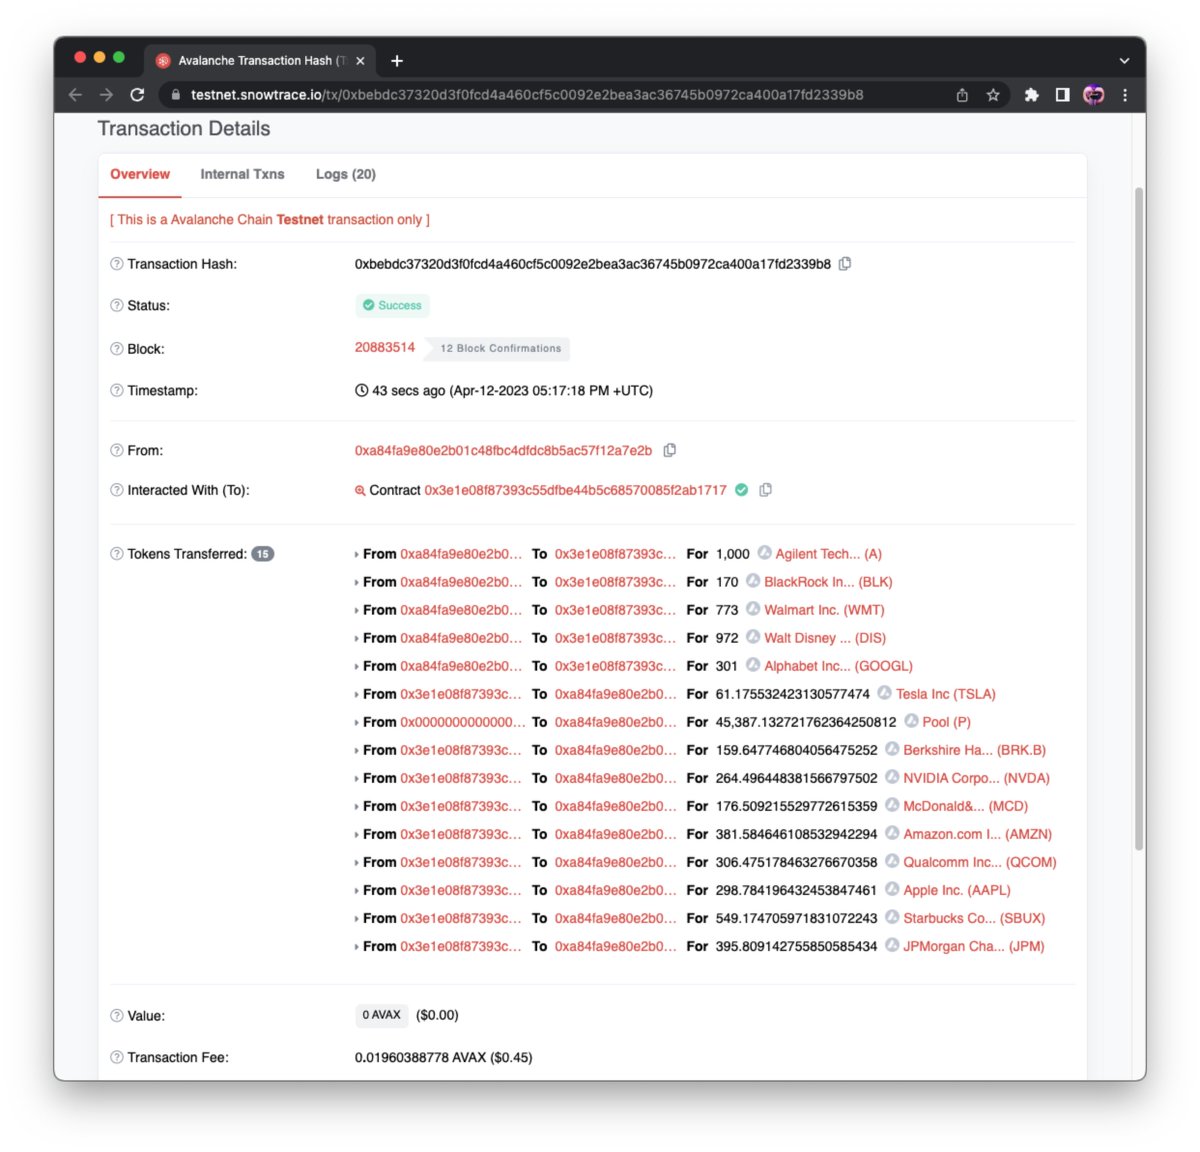Image resolution: width=1200 pixels, height=1152 pixels.
Task: Expand the Walt Disney transfer row arrow
Action: pos(357,638)
